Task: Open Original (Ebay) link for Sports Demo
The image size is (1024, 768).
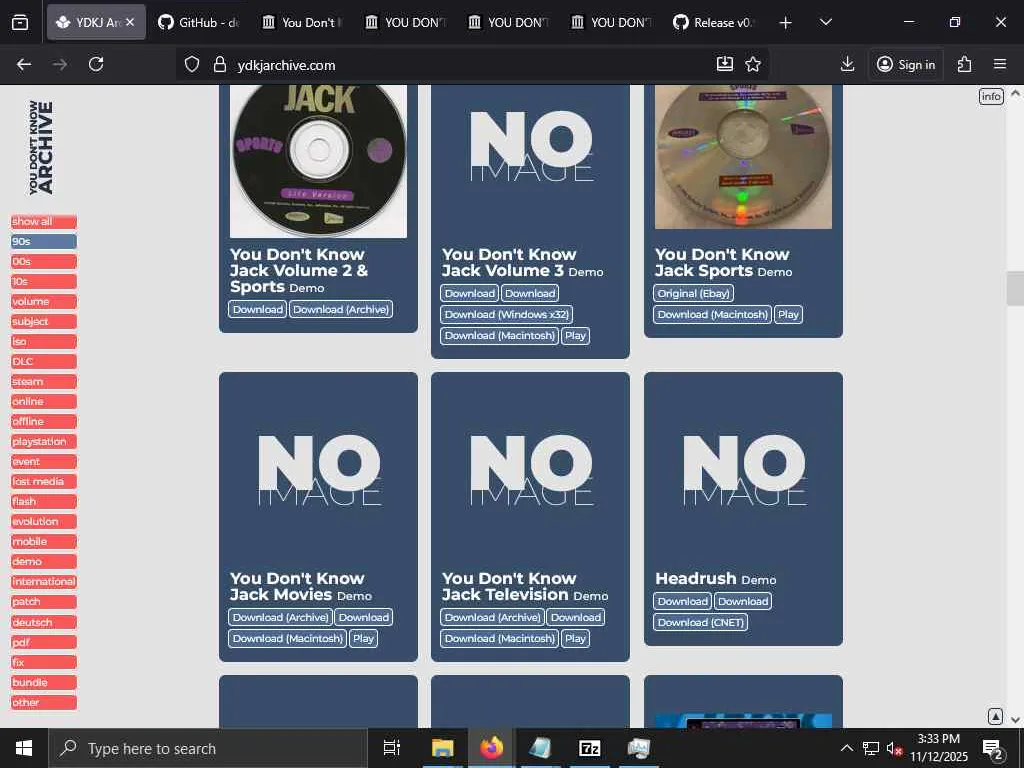Action: (694, 294)
